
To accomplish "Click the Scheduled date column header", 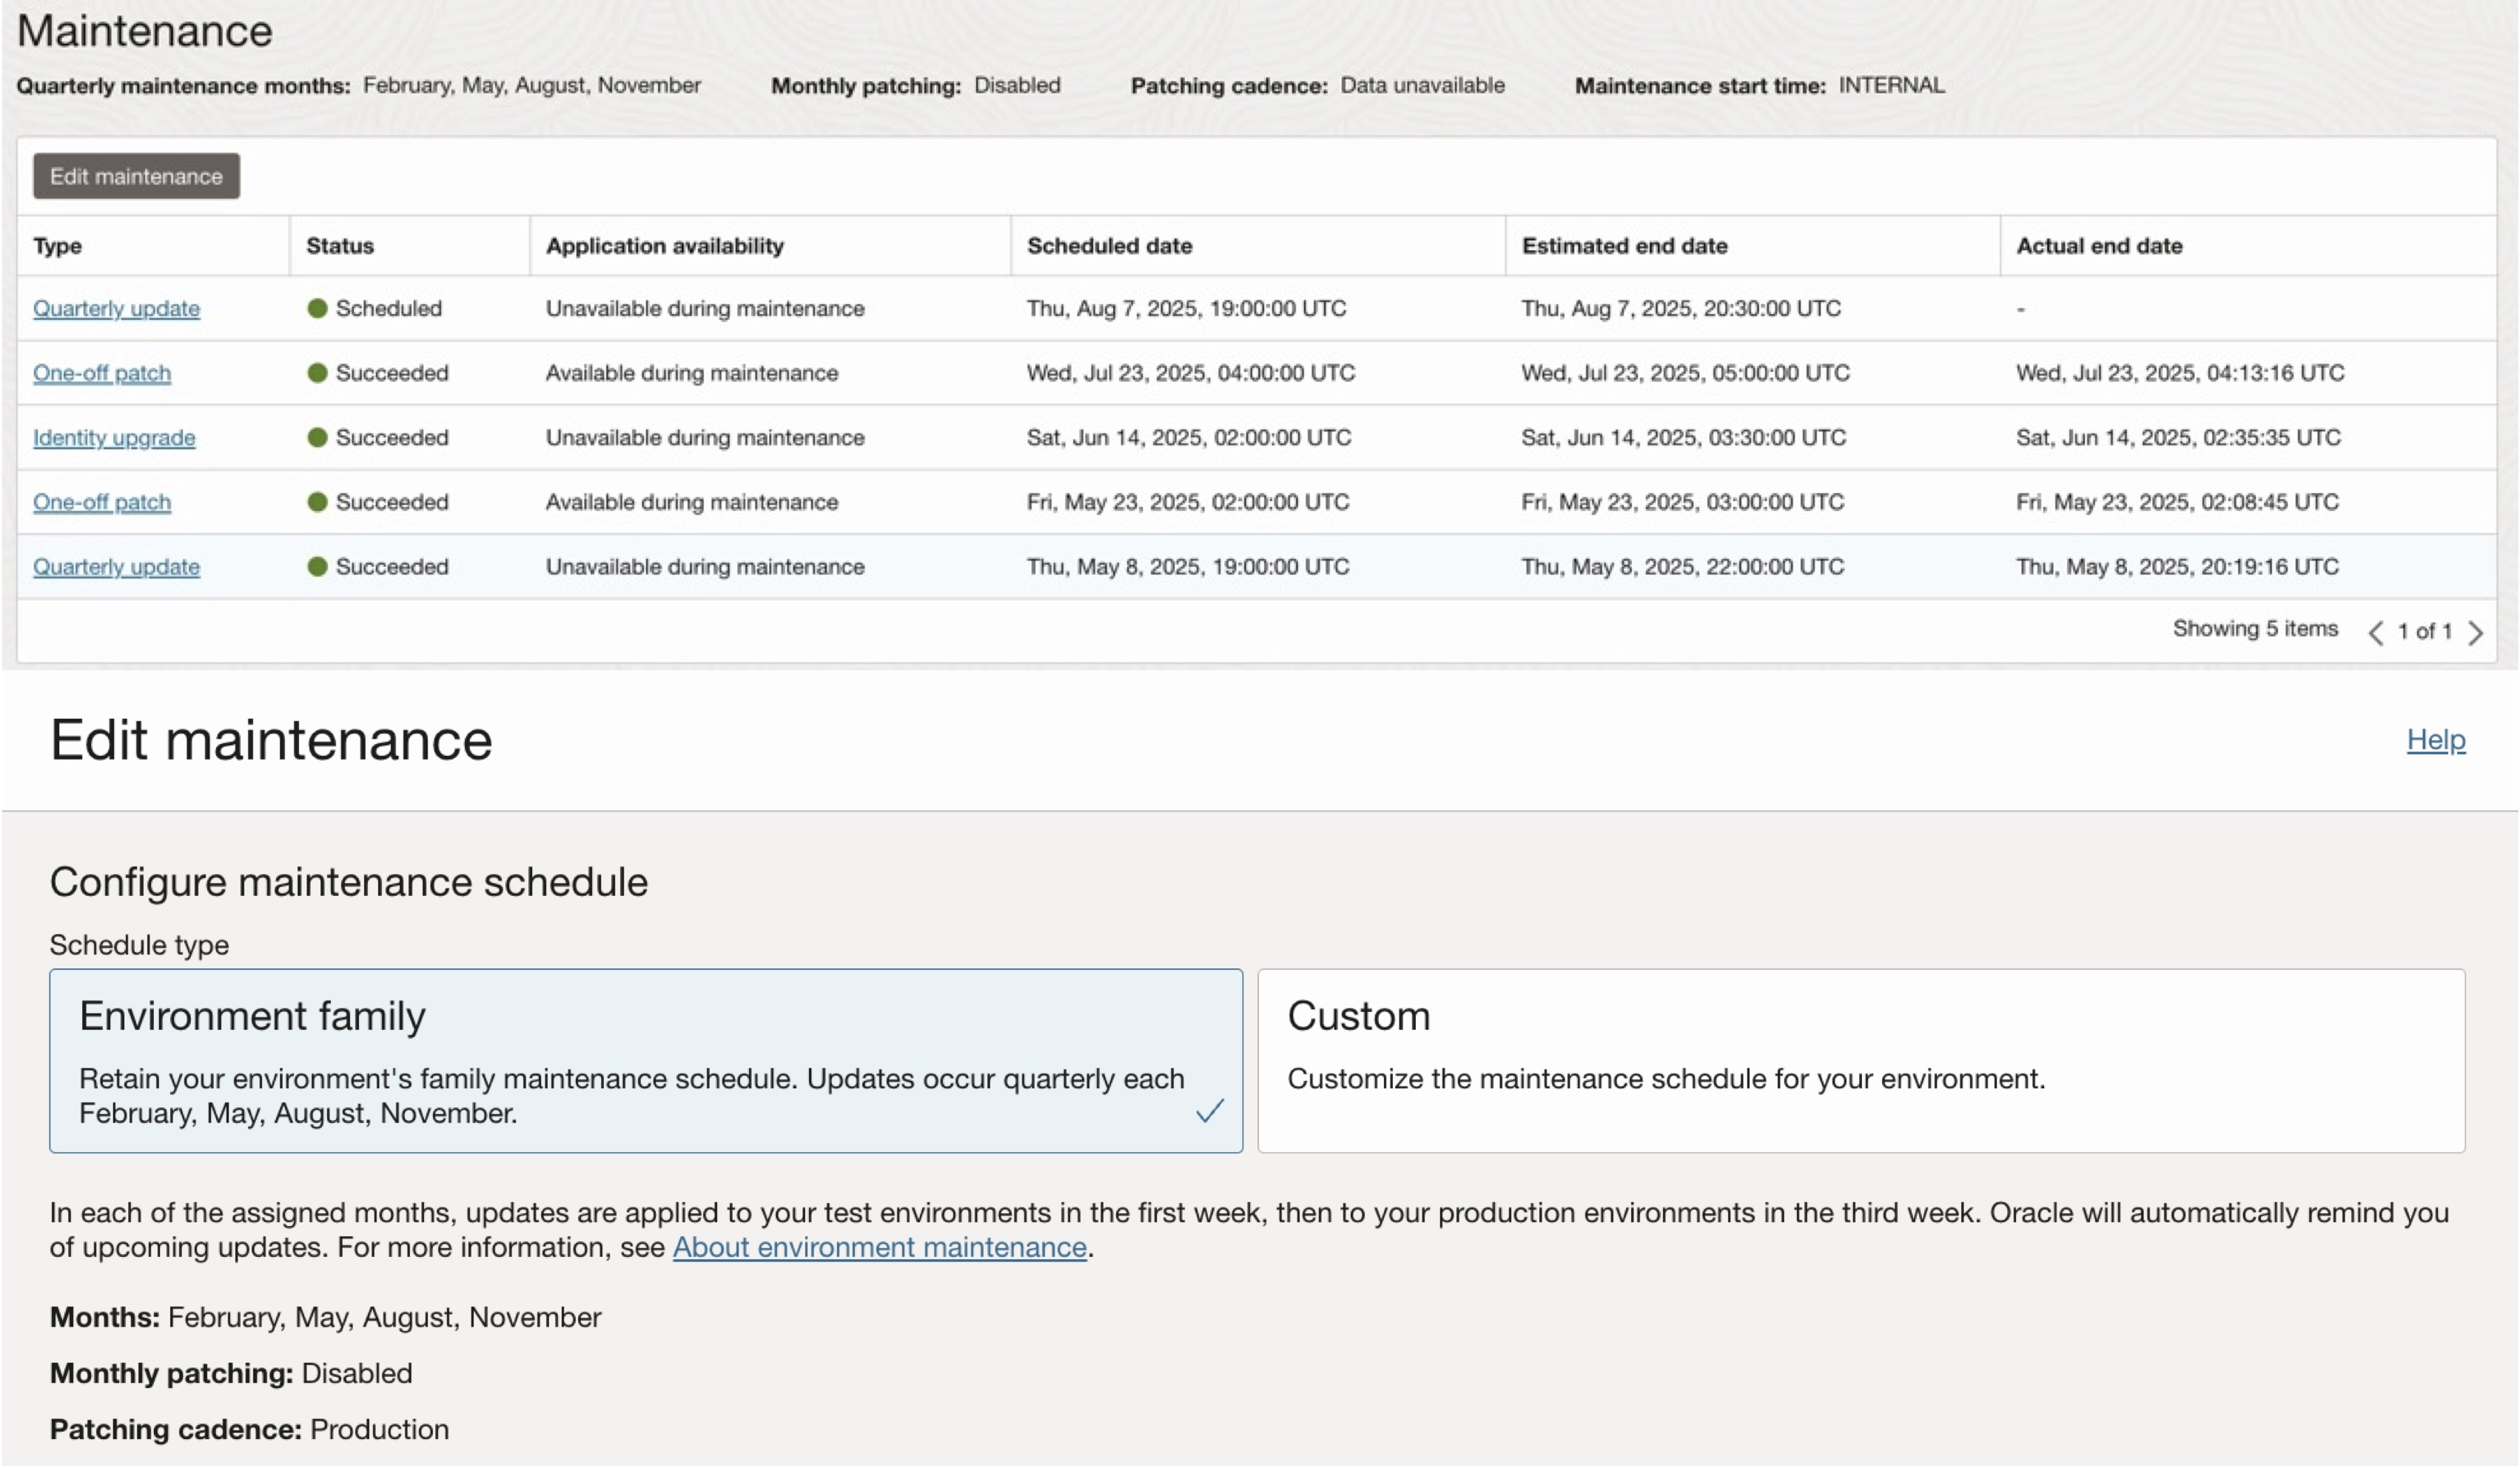I will tap(1109, 246).
